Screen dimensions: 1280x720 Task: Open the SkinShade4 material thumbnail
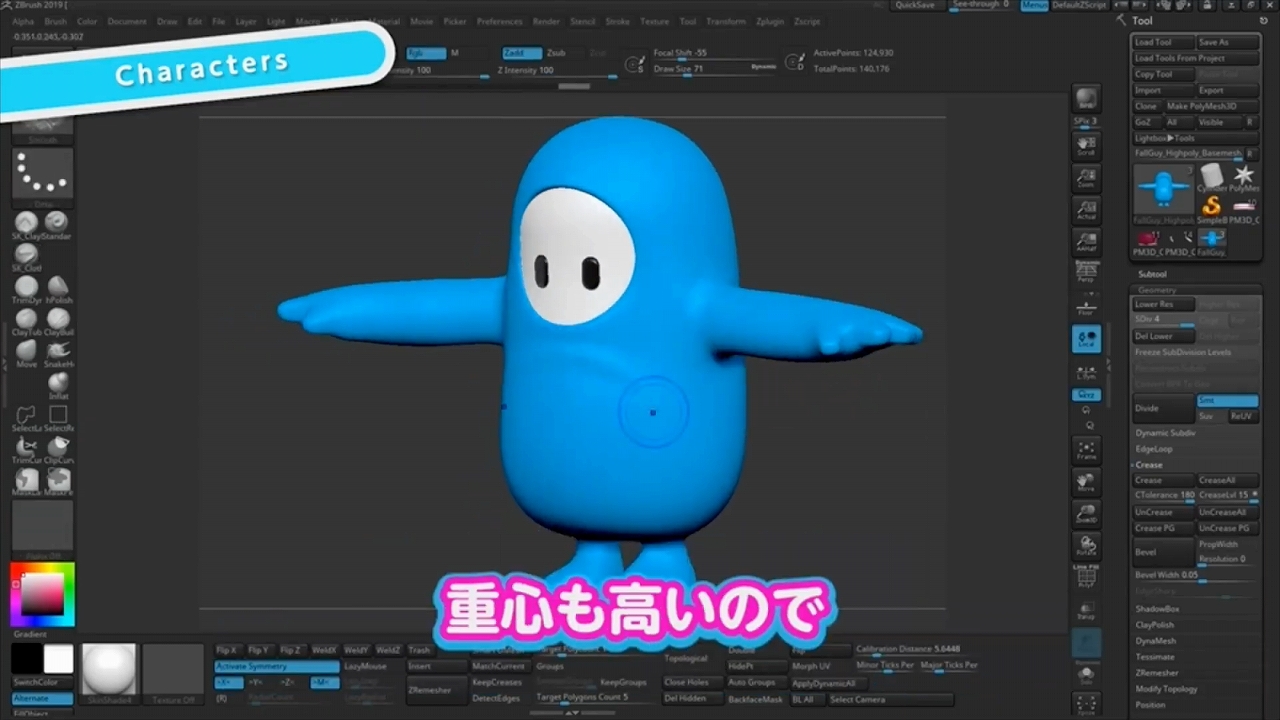[108, 672]
